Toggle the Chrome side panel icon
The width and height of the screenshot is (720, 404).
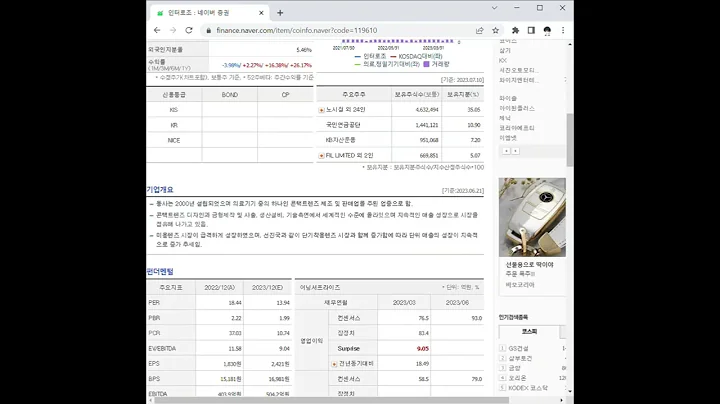point(531,30)
